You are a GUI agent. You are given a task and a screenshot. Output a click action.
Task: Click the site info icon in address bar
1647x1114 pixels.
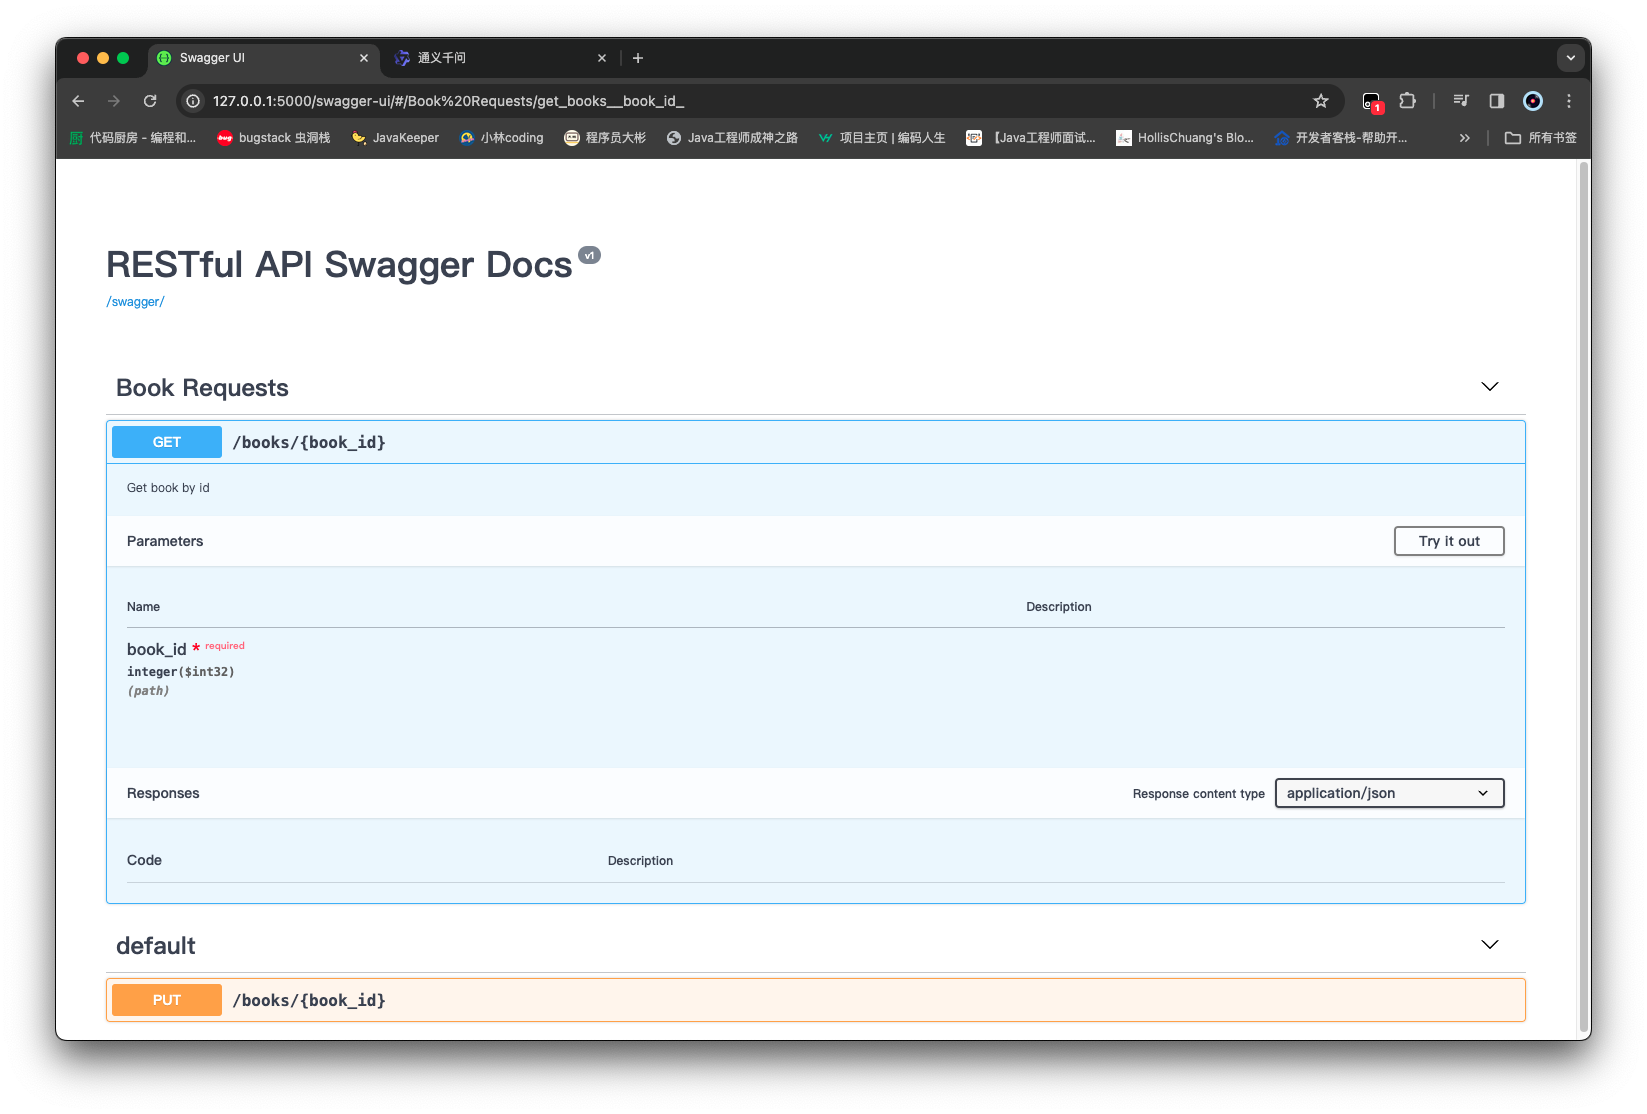pyautogui.click(x=193, y=101)
